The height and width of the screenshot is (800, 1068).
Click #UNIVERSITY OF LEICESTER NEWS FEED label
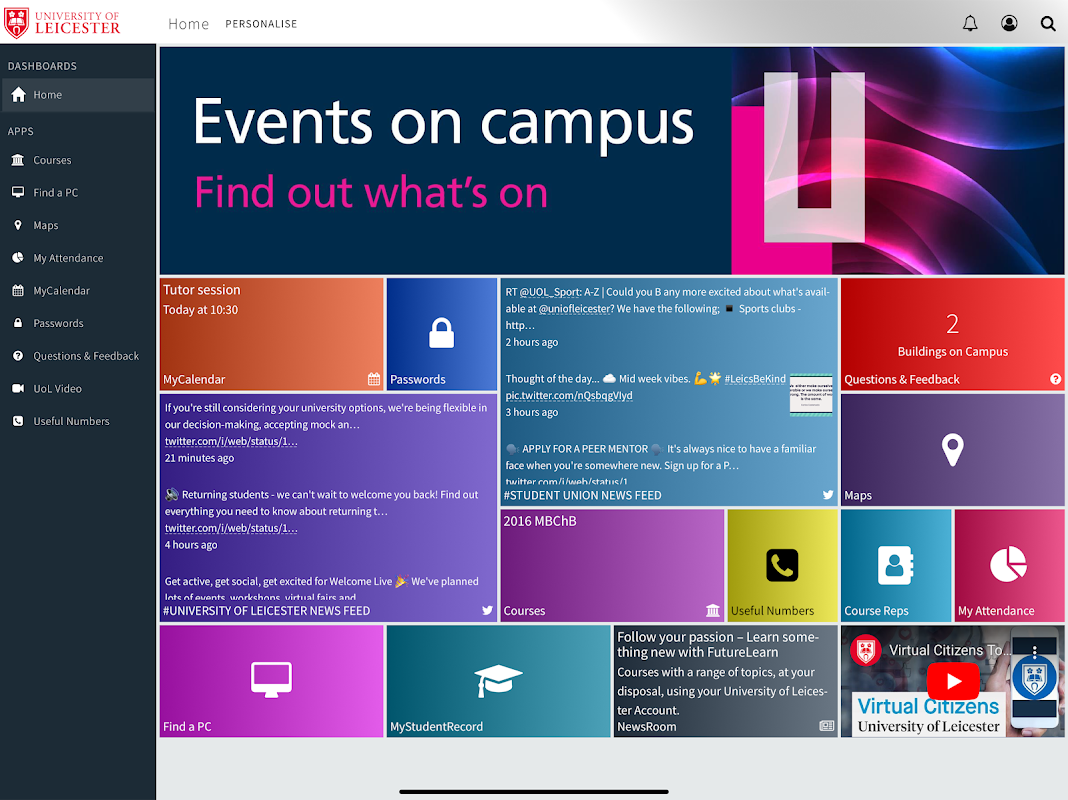tap(266, 611)
